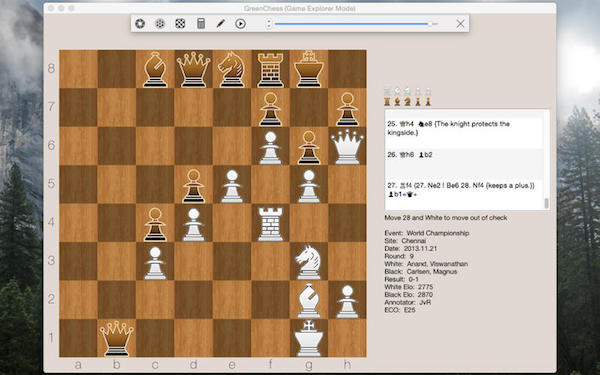This screenshot has height=375, width=600.
Task: Select the white pawn on f6
Action: [x=271, y=147]
